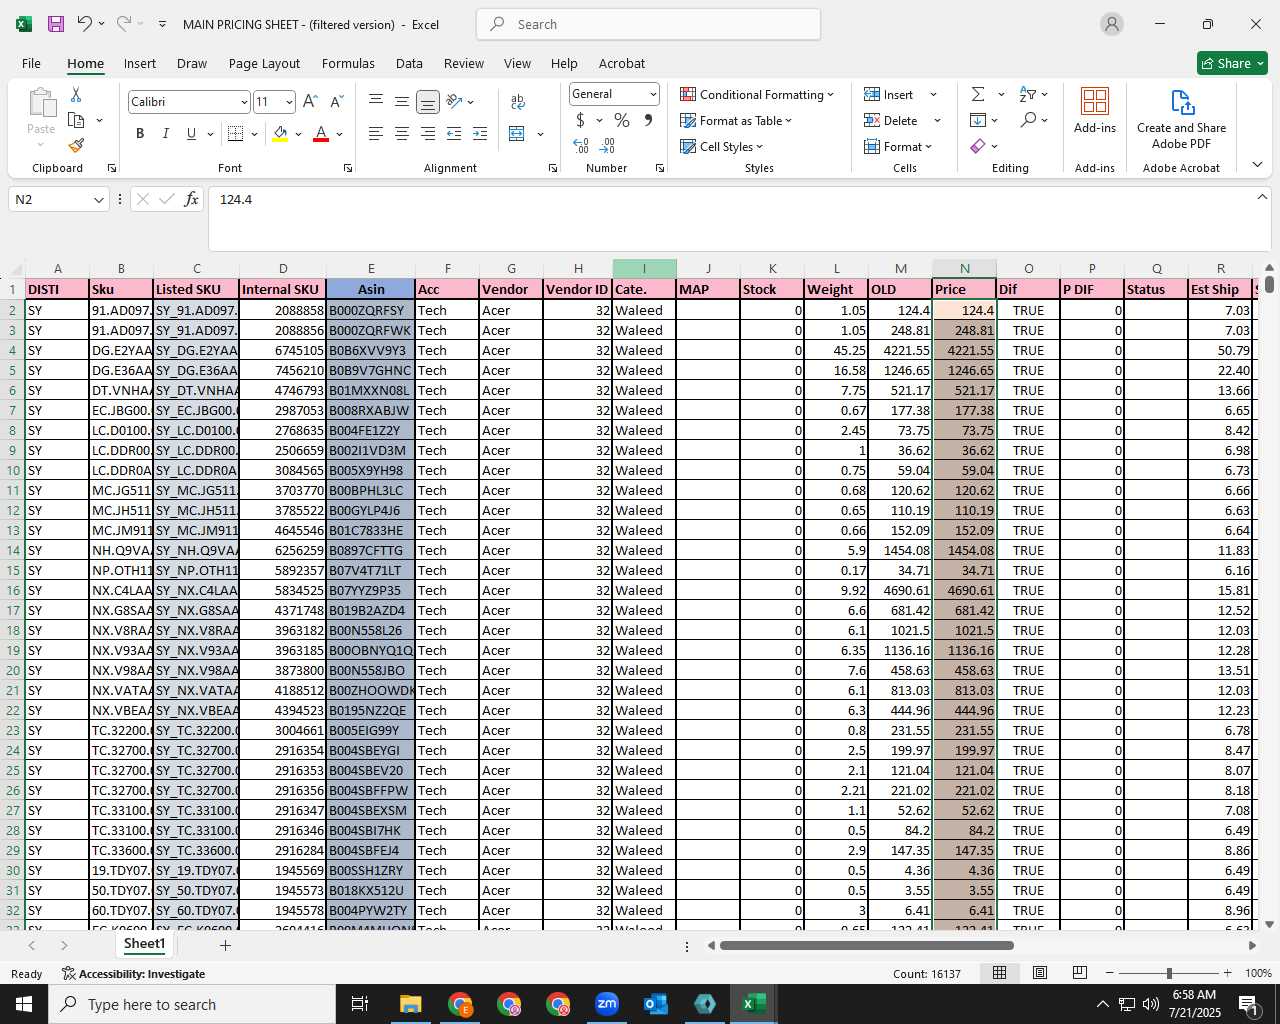This screenshot has height=1024, width=1280.
Task: Open the Add-ins button
Action: (x=1095, y=111)
